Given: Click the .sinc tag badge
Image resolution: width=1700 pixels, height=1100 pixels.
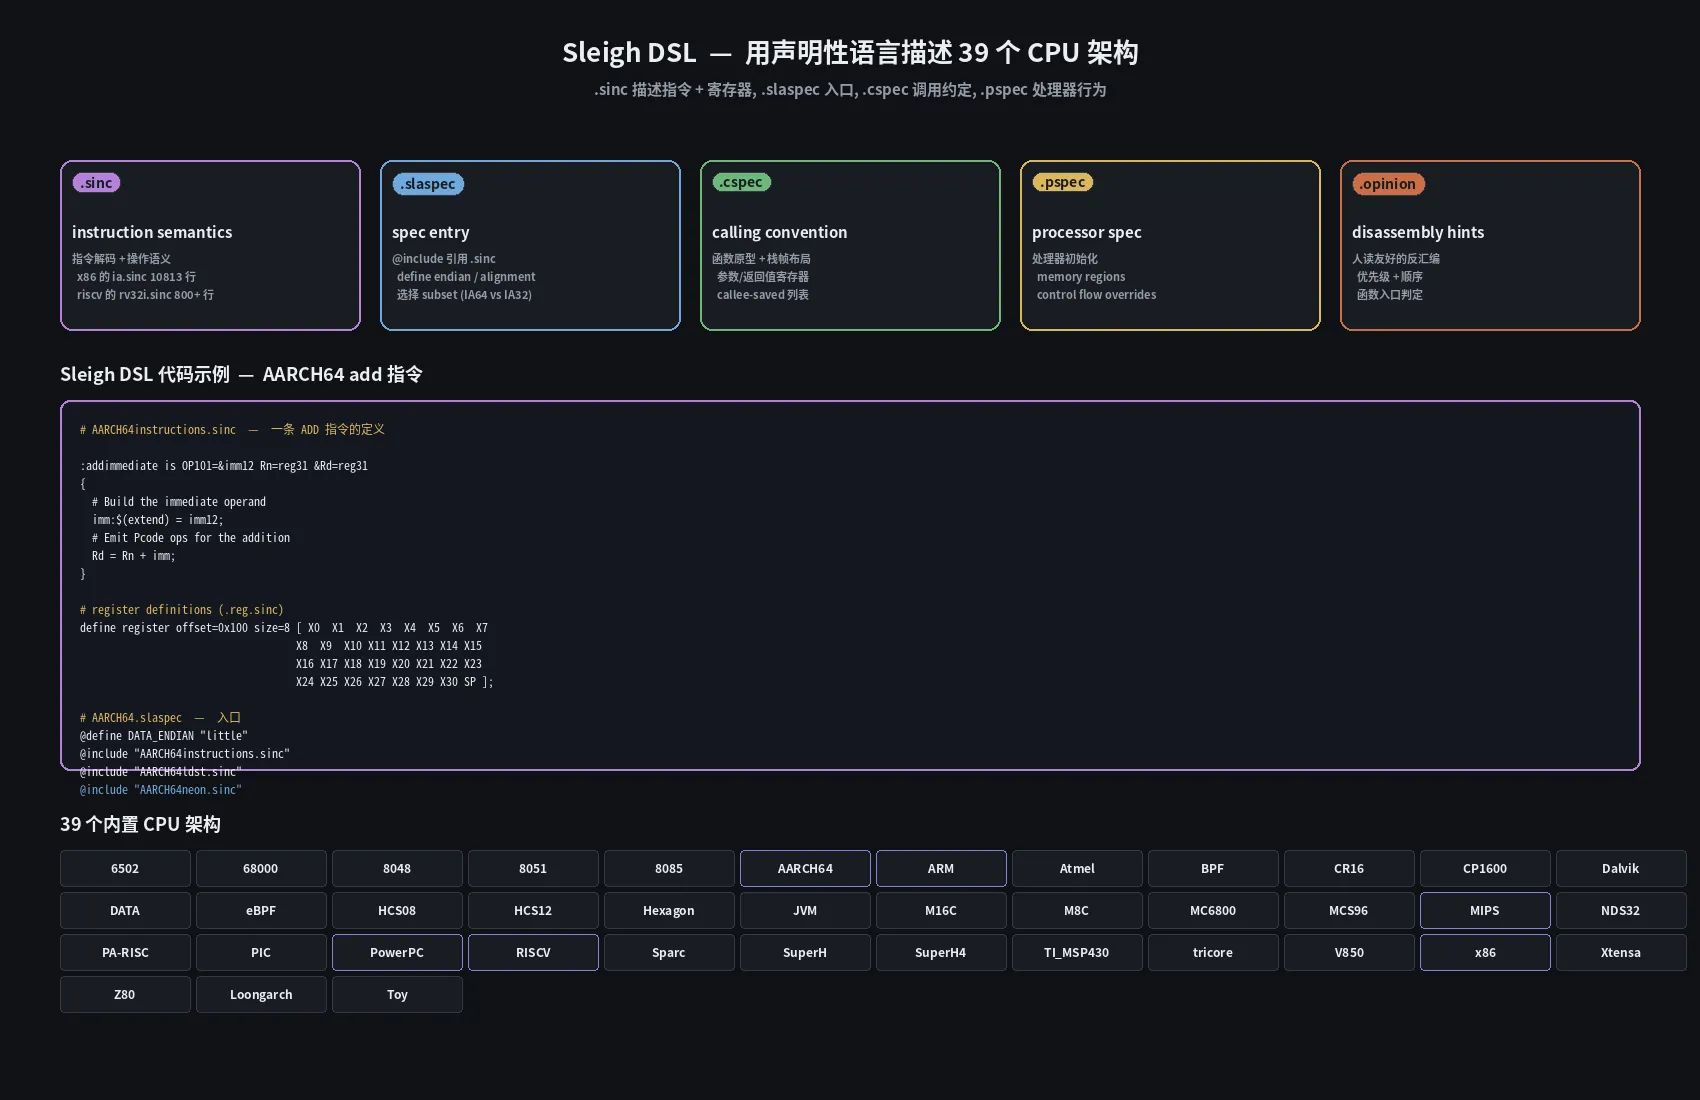Looking at the screenshot, I should [96, 183].
